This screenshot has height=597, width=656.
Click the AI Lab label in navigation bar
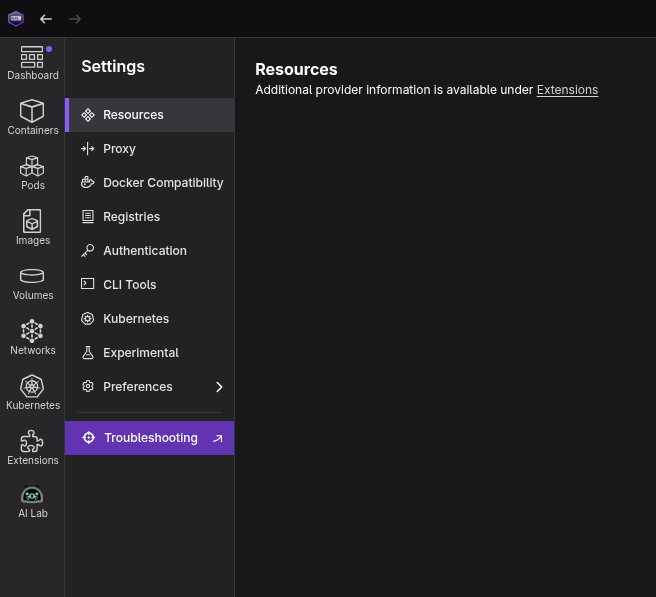pos(33,513)
